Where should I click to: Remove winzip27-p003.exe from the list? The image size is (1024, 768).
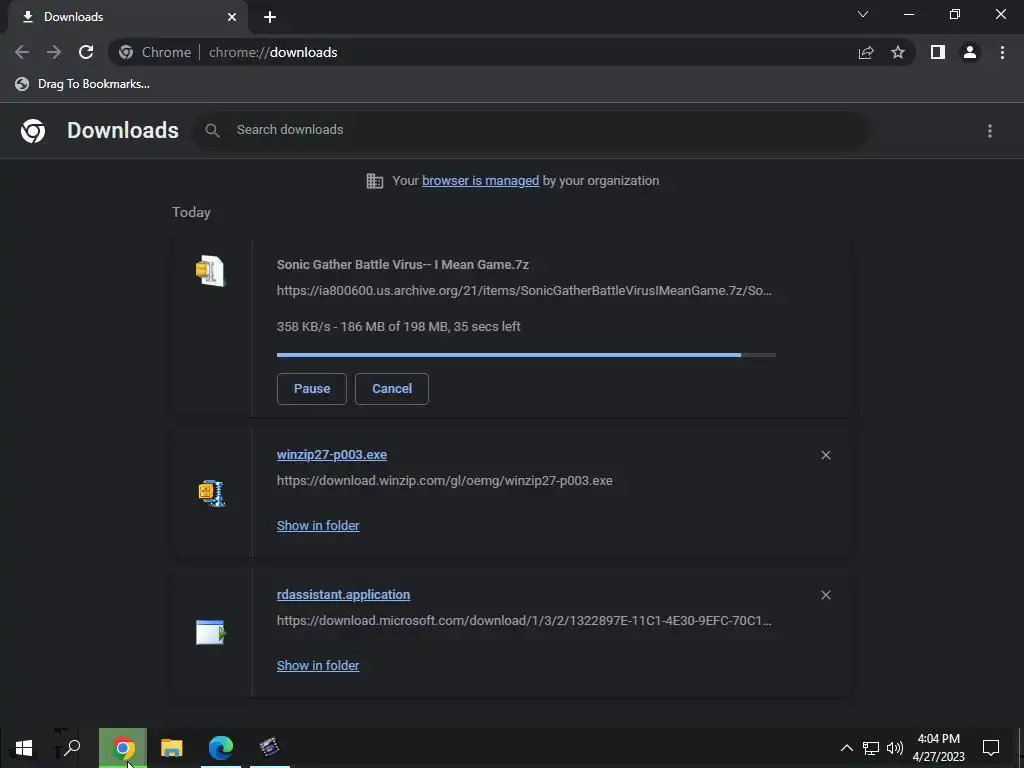point(826,455)
